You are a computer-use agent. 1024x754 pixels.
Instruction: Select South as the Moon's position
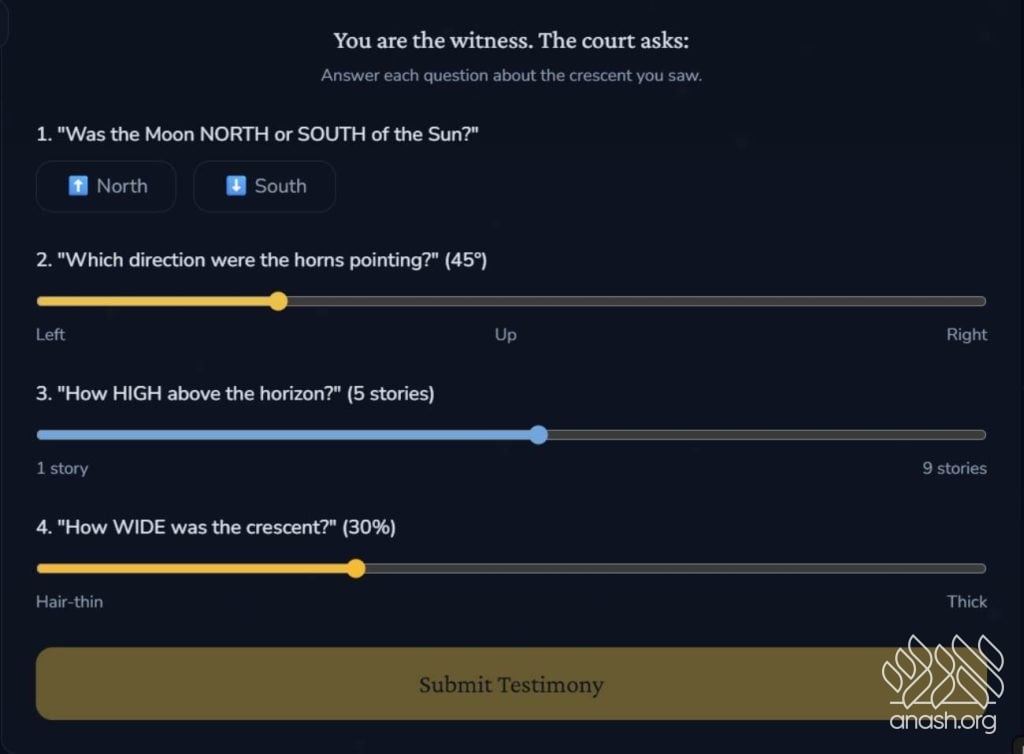point(264,186)
